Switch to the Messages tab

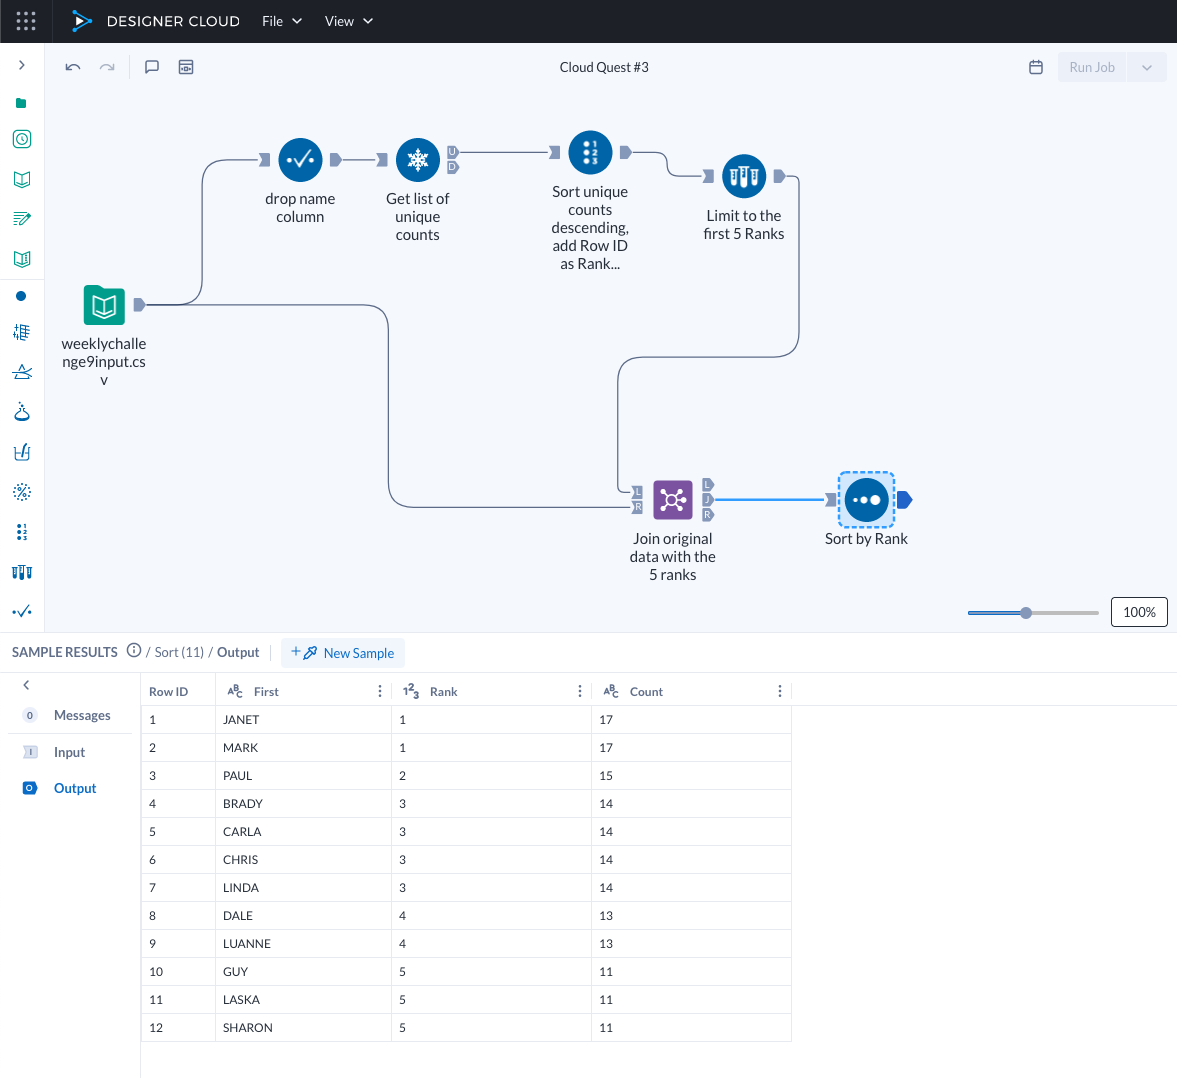click(82, 715)
